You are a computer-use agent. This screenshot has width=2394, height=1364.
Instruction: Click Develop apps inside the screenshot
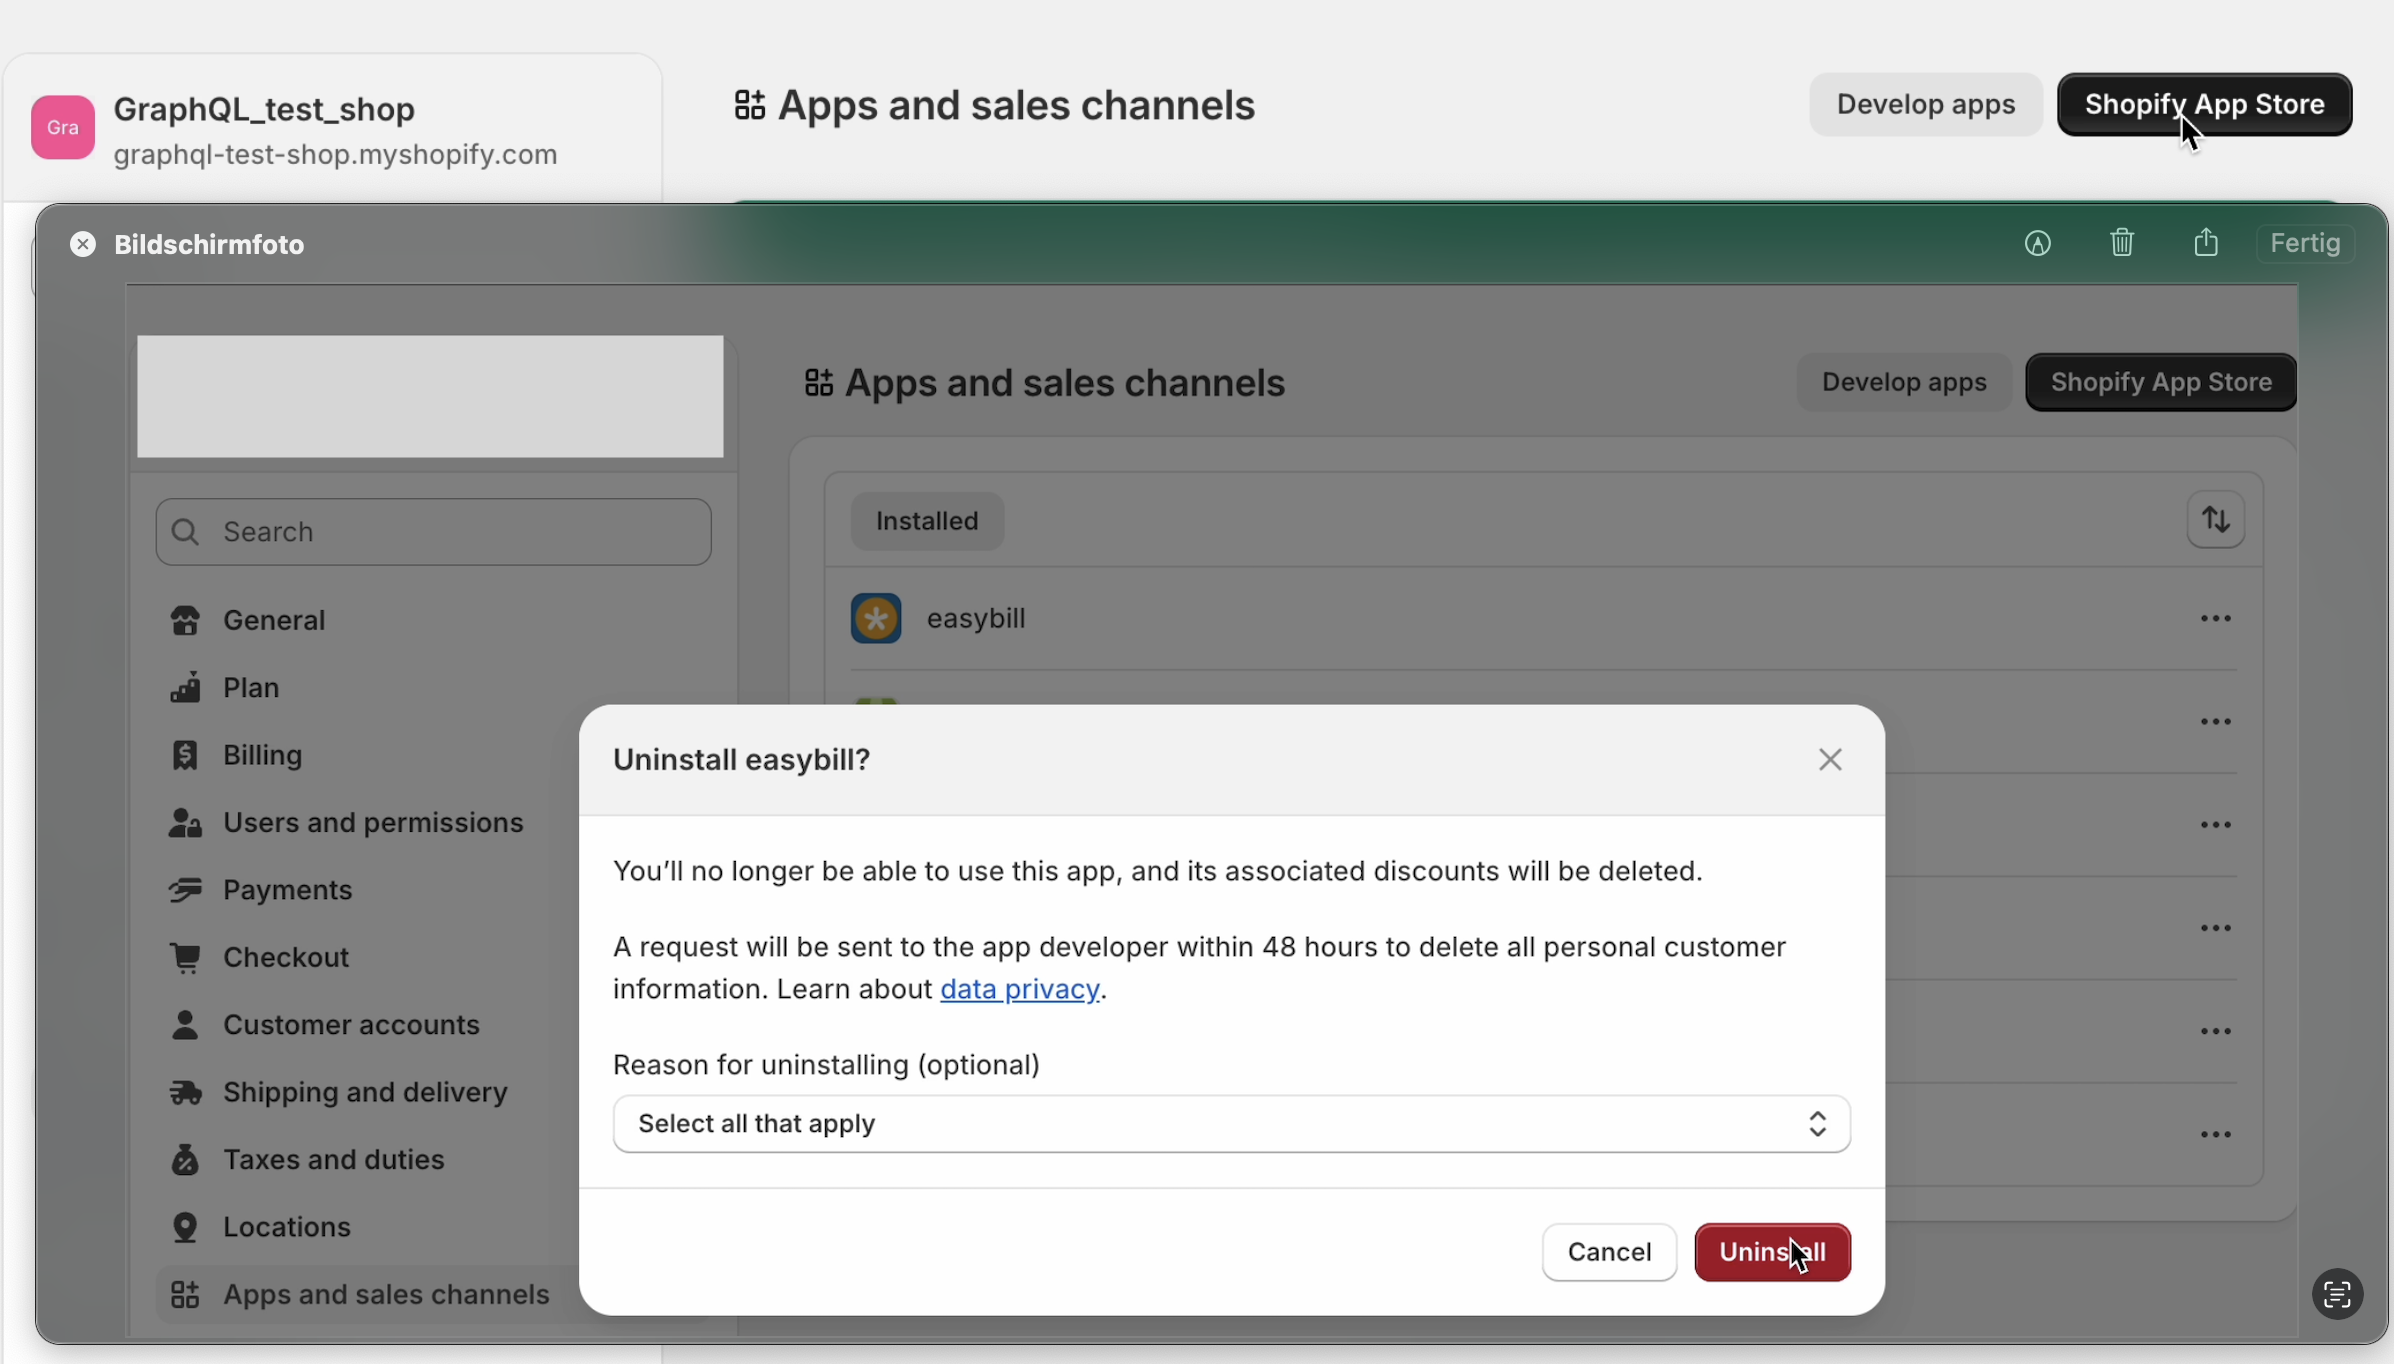pyautogui.click(x=1903, y=382)
